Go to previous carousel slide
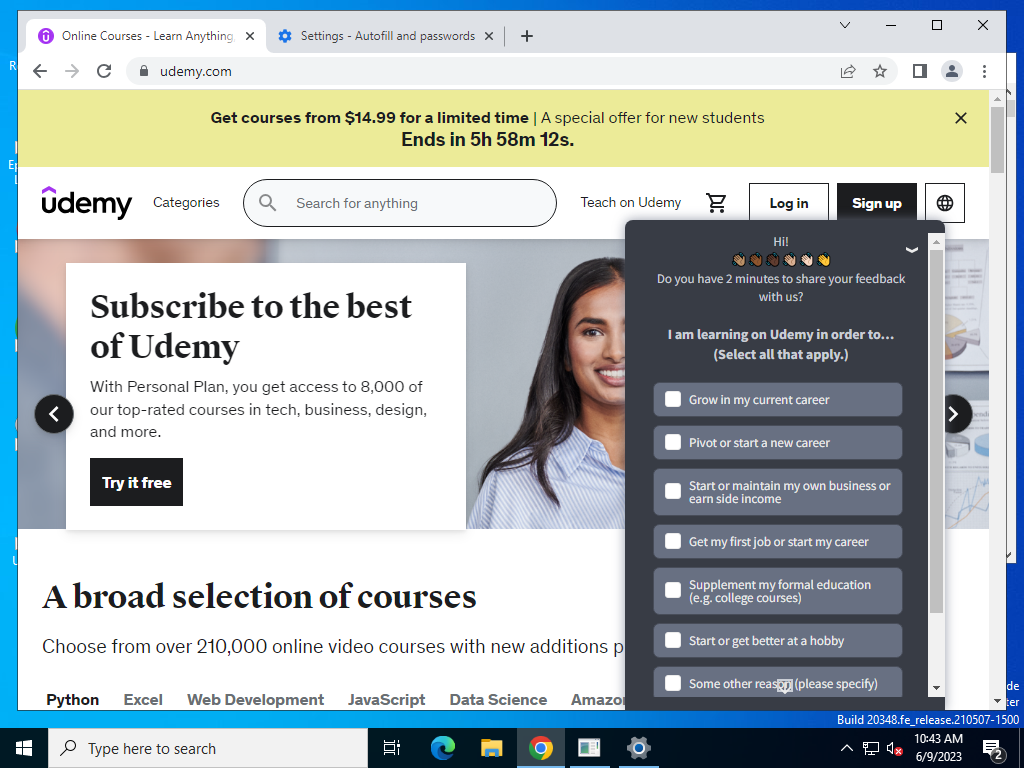This screenshot has height=768, width=1024. [x=54, y=413]
